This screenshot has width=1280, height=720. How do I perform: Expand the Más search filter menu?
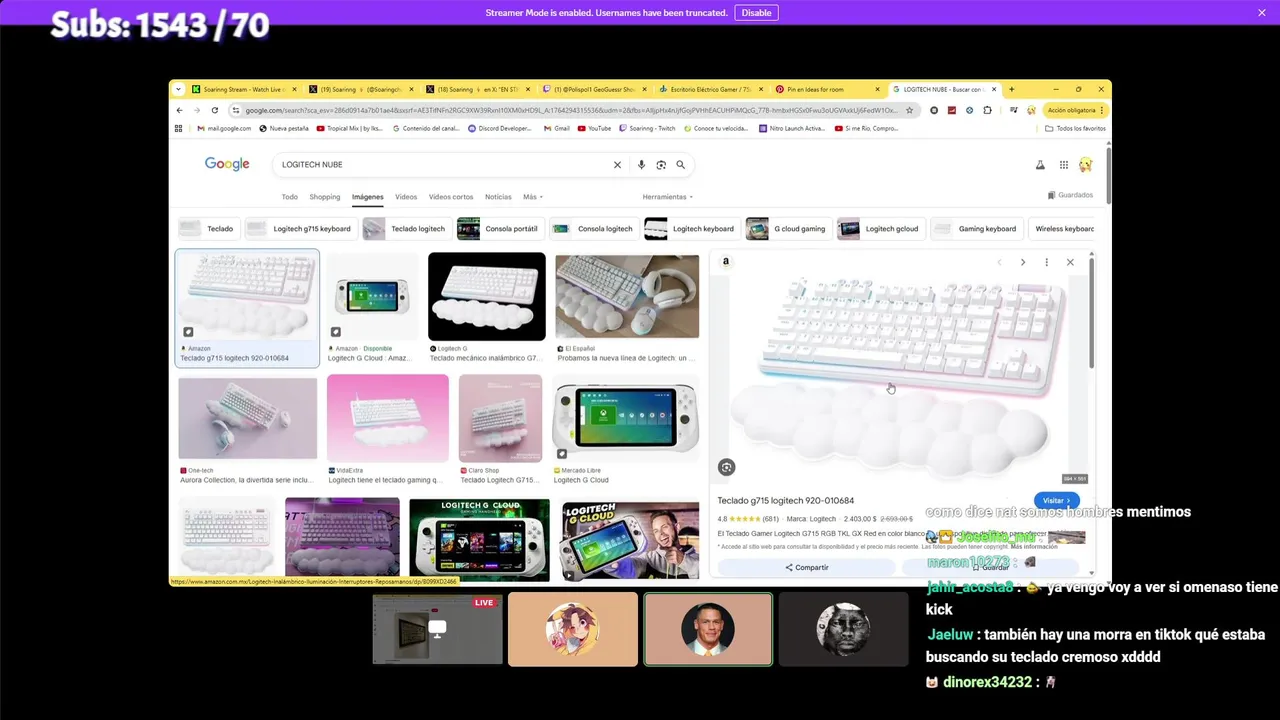tap(533, 197)
